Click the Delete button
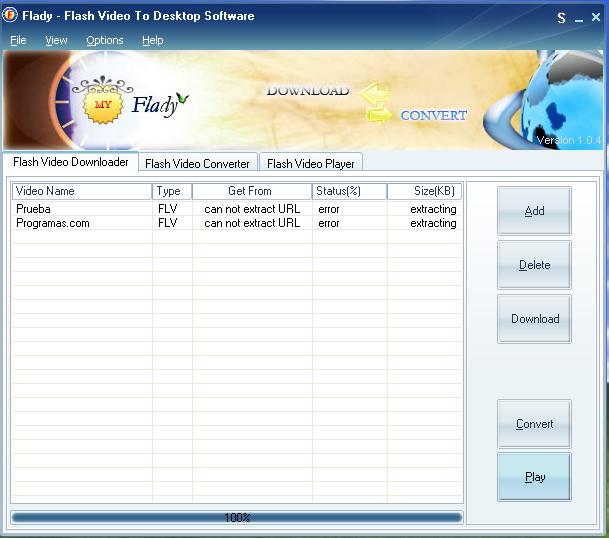This screenshot has width=609, height=538. (x=534, y=265)
